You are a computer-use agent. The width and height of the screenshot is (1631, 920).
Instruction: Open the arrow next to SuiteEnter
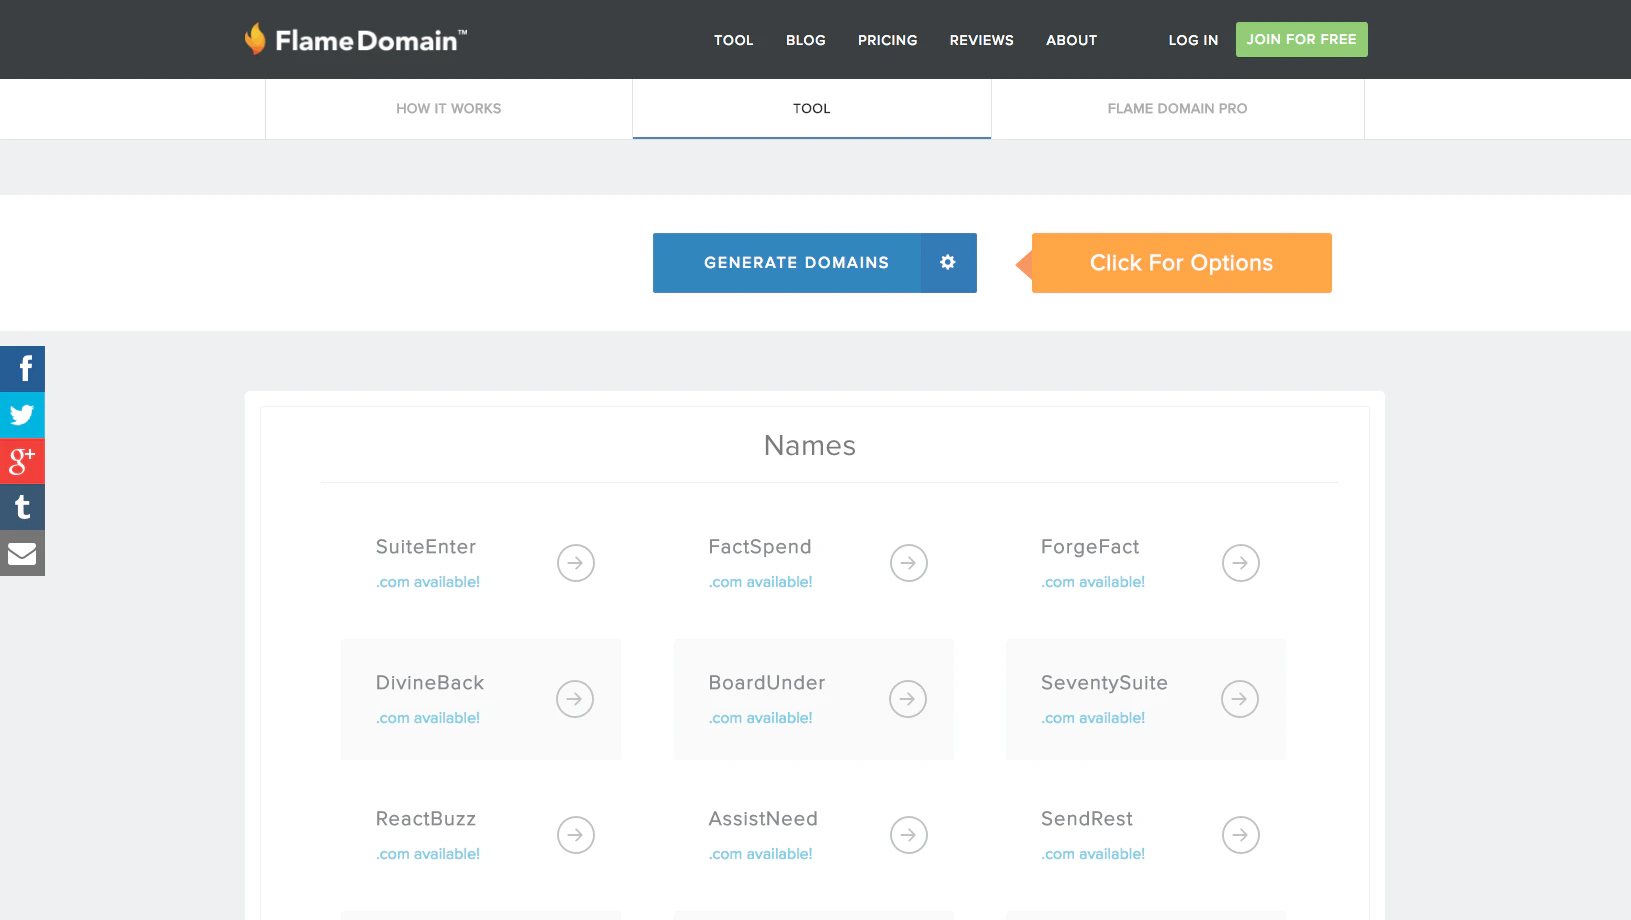click(x=576, y=563)
